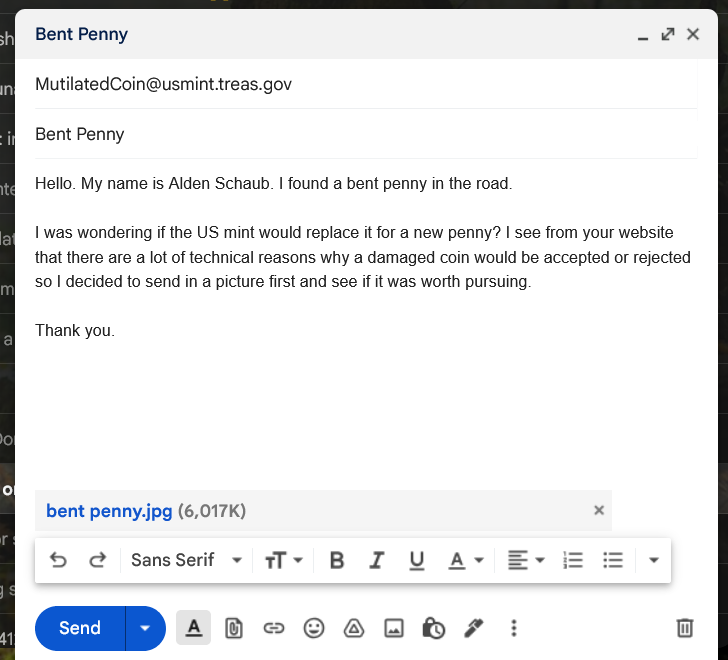
Task: Send the Bent Penny email
Action: point(80,628)
